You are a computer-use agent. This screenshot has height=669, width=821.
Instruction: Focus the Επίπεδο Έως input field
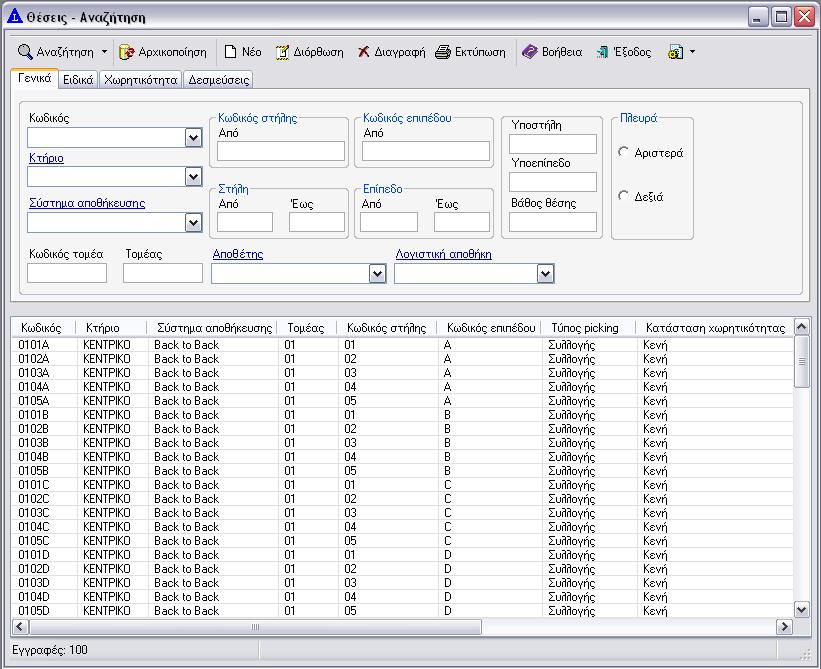pos(462,222)
